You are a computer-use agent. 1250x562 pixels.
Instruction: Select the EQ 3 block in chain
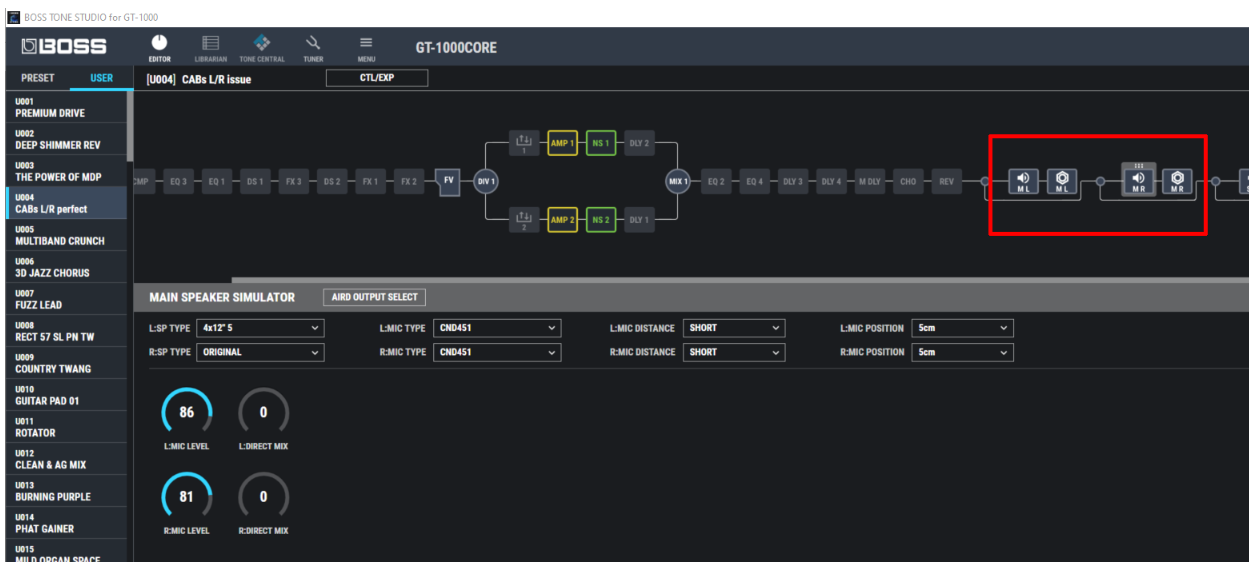(x=179, y=181)
